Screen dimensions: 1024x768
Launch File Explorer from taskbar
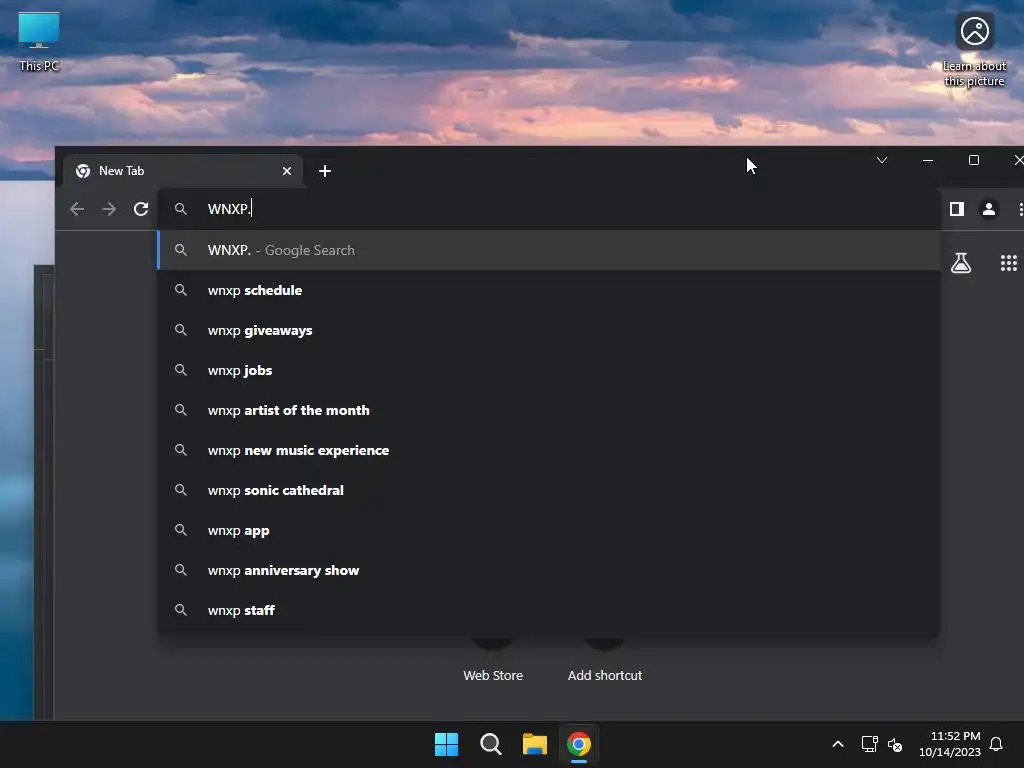pos(535,744)
